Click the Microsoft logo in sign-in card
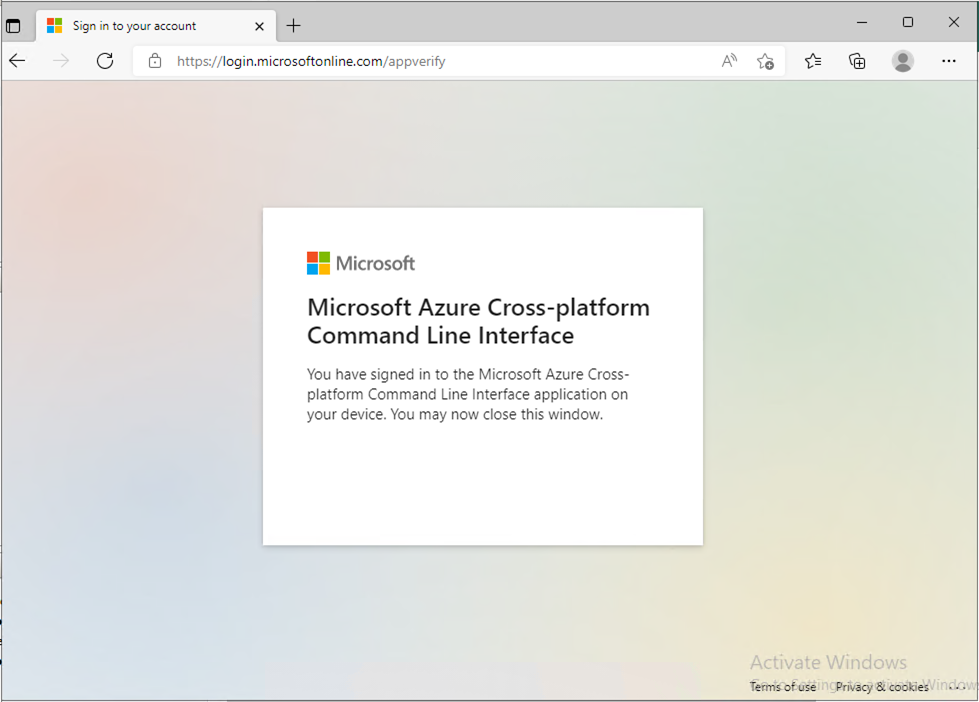The width and height of the screenshot is (979, 702). click(x=361, y=263)
